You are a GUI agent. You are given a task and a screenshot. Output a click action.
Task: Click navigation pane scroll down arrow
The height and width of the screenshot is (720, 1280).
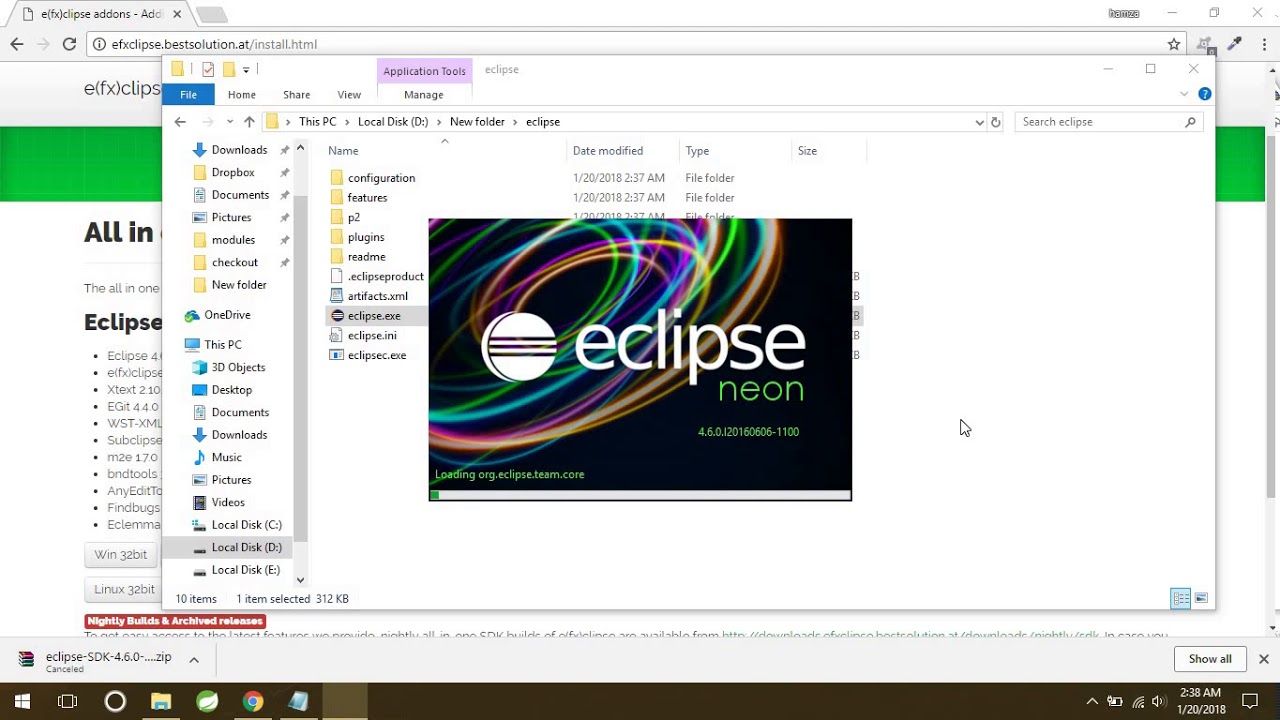(x=300, y=580)
